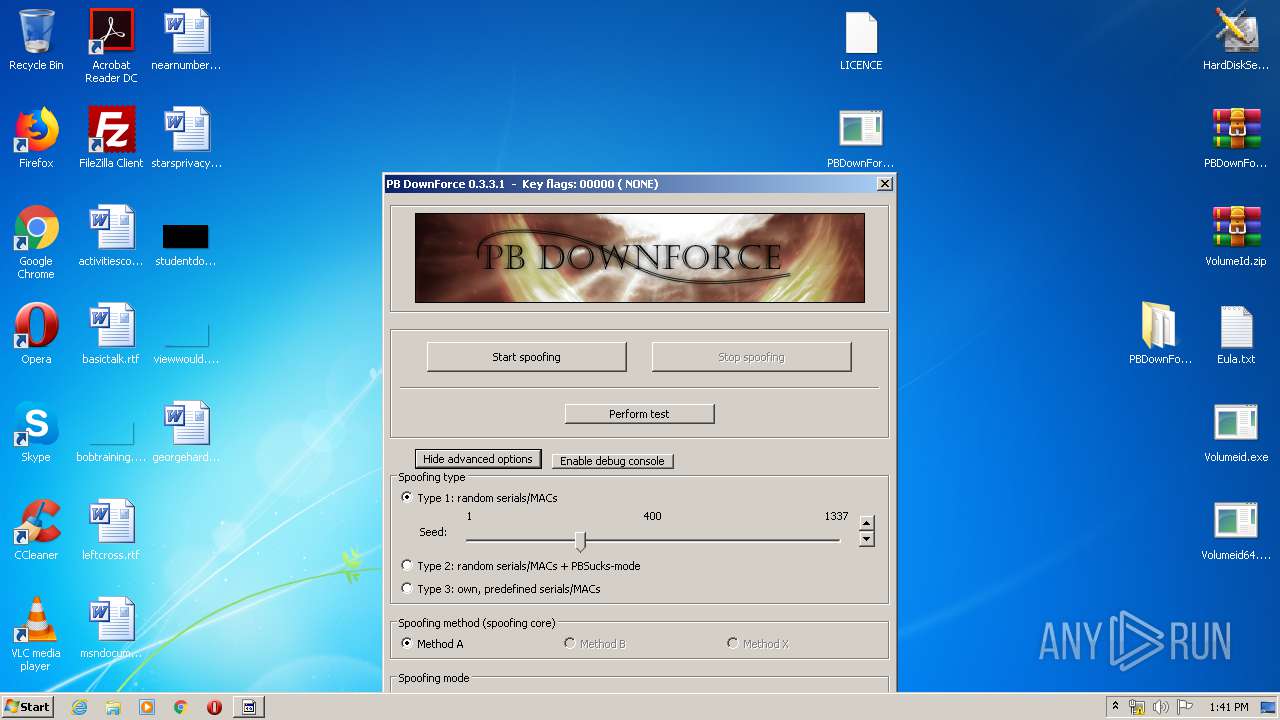Select Type 1 random serials/MACs option
The image size is (1280, 720).
click(x=479, y=498)
